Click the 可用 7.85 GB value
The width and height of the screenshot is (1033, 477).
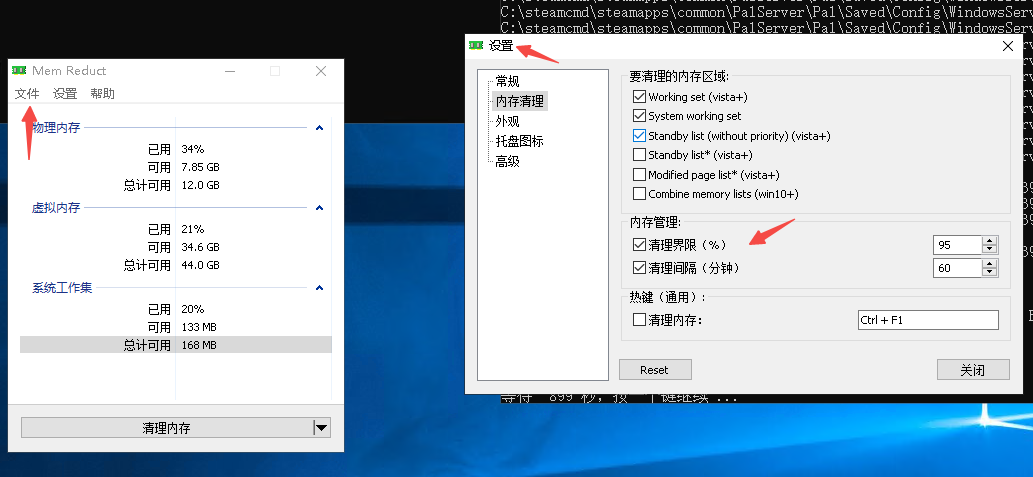[x=200, y=167]
